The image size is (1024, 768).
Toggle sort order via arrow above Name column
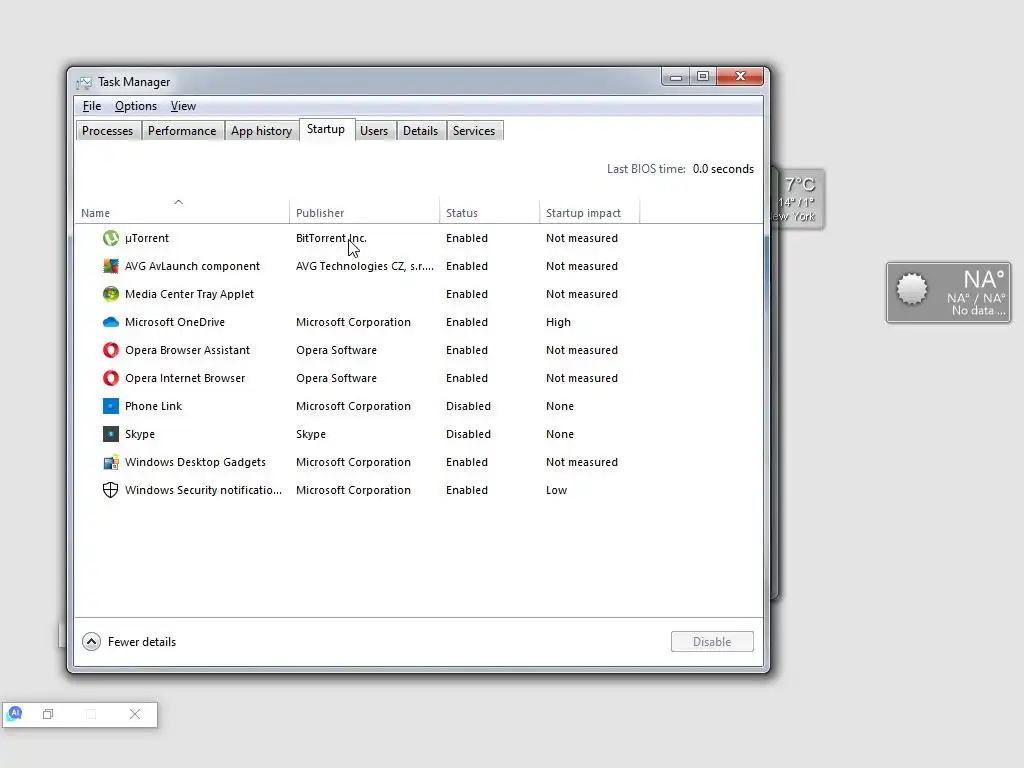(x=178, y=202)
